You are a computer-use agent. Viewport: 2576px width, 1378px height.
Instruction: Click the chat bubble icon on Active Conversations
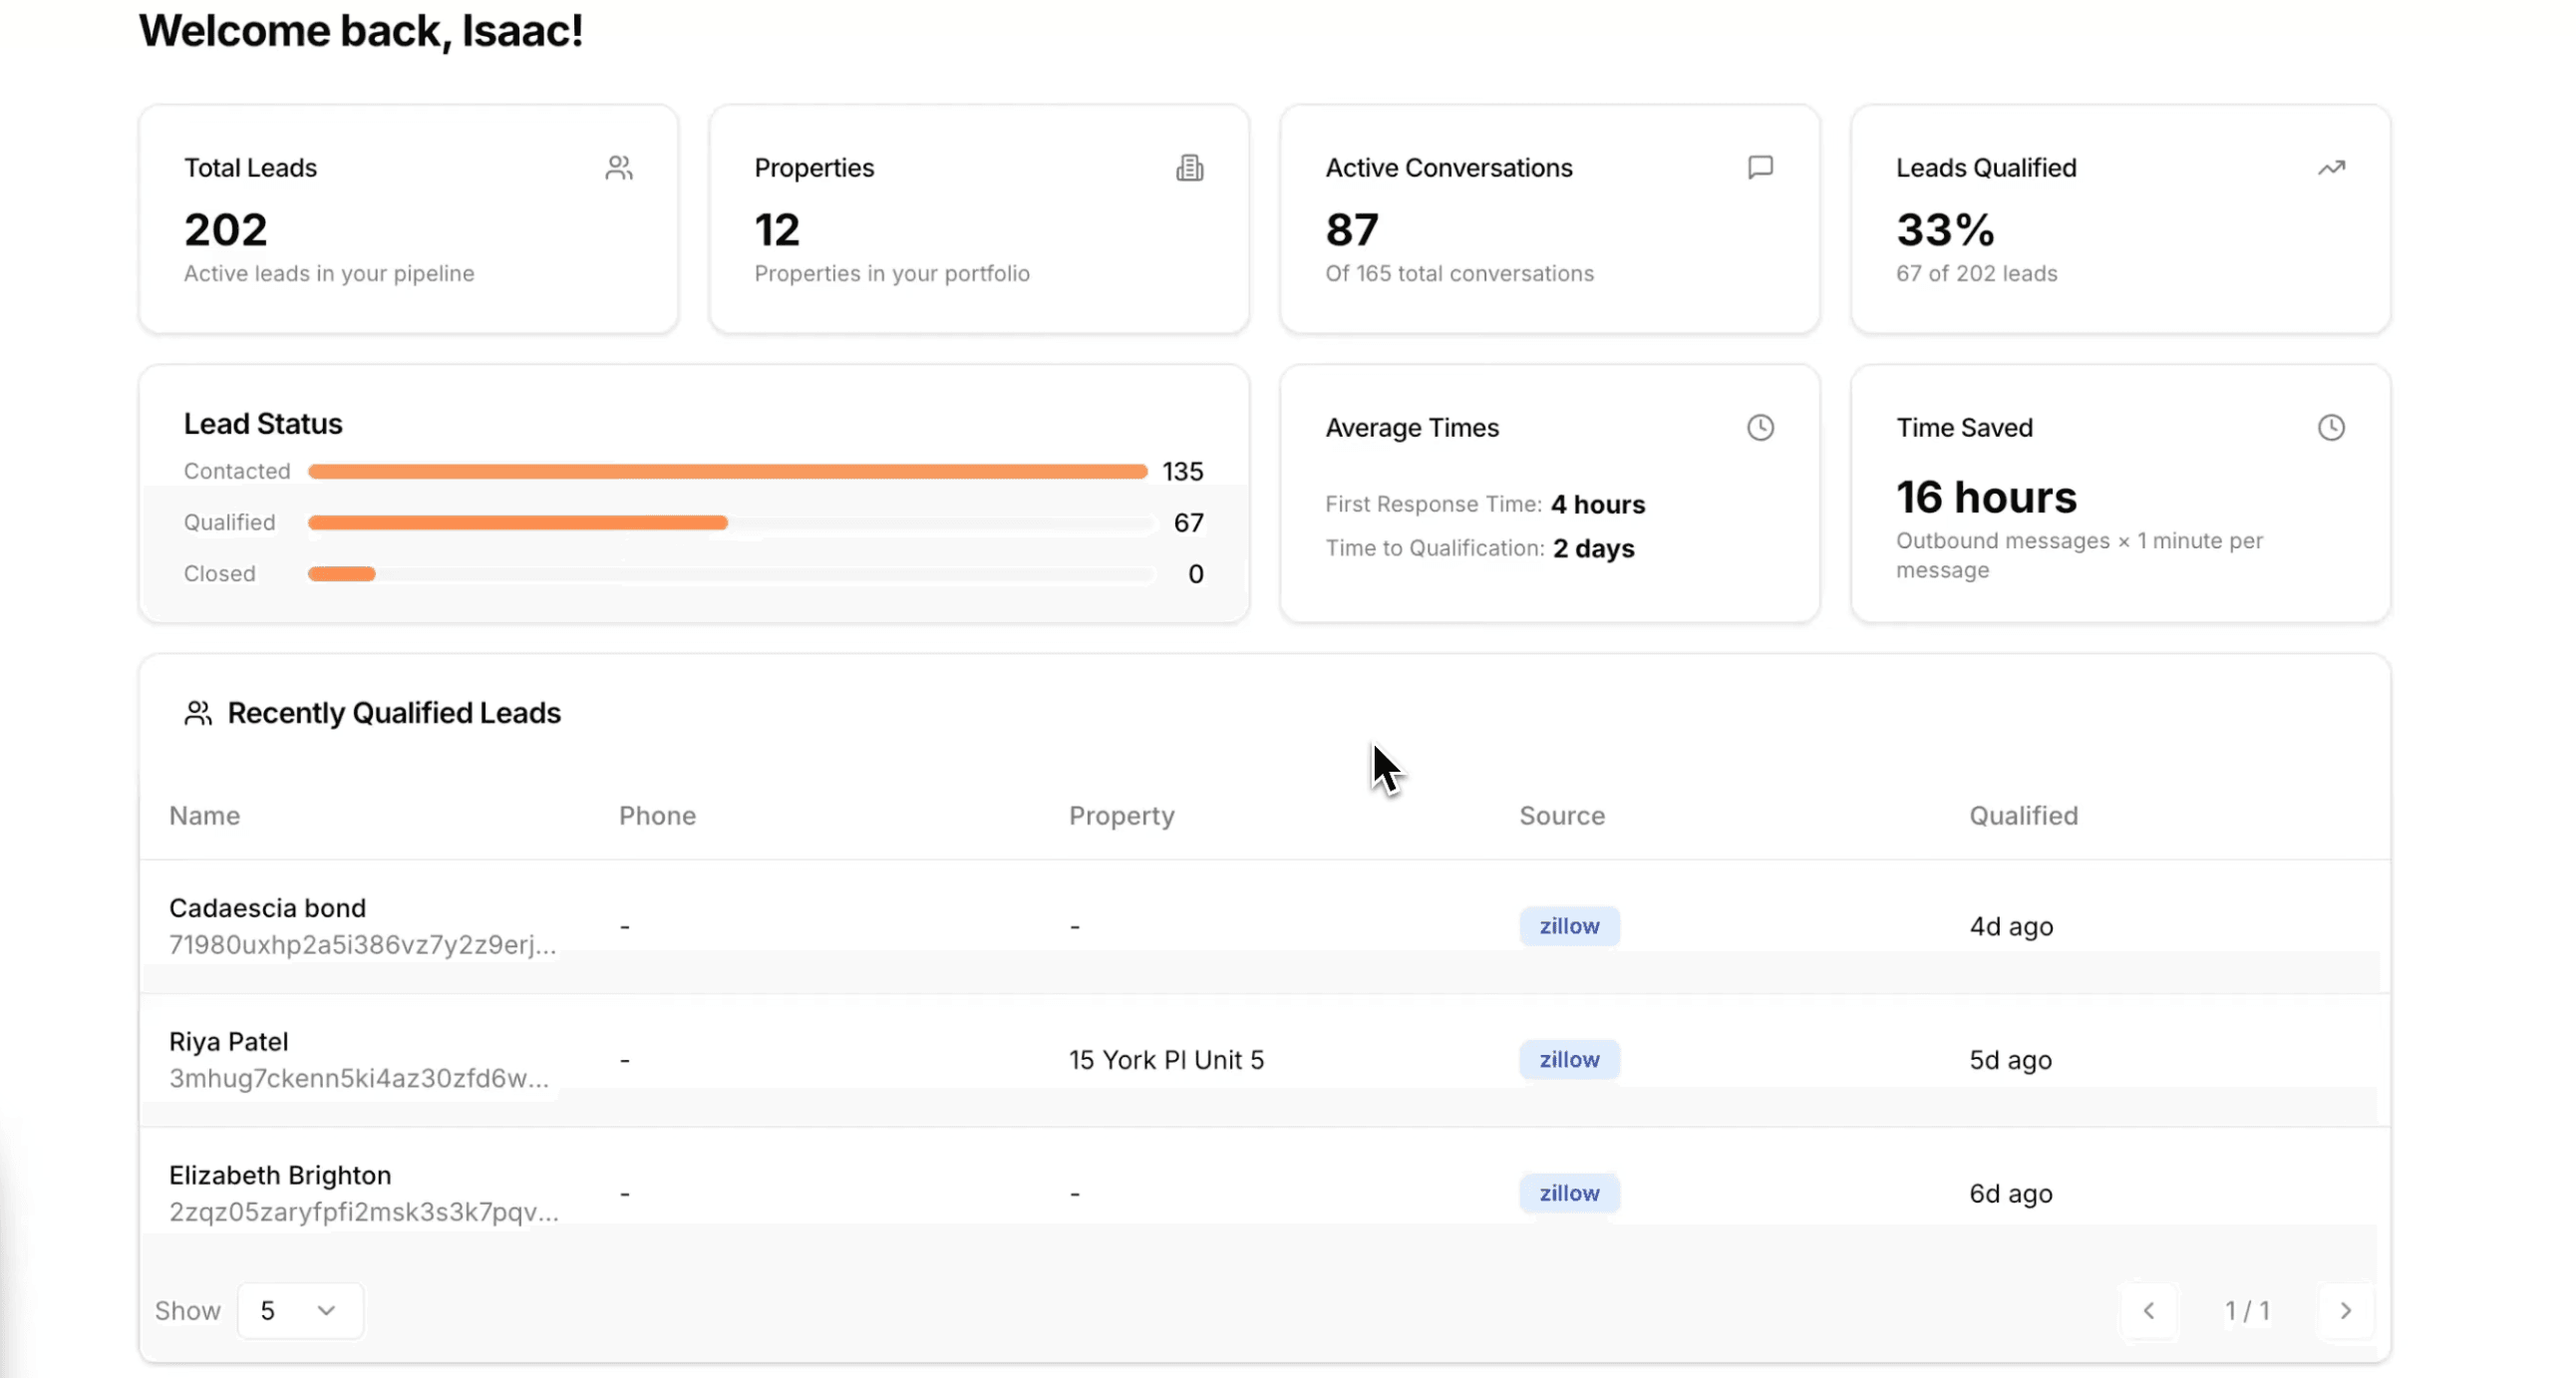click(1760, 167)
